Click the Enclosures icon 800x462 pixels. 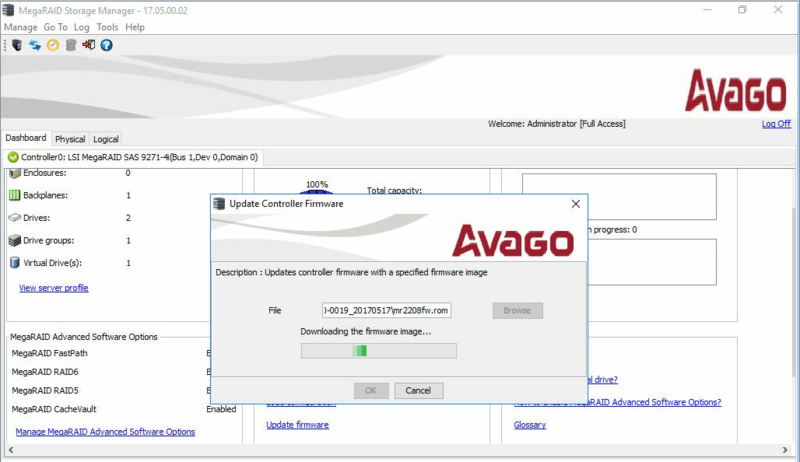click(x=15, y=173)
